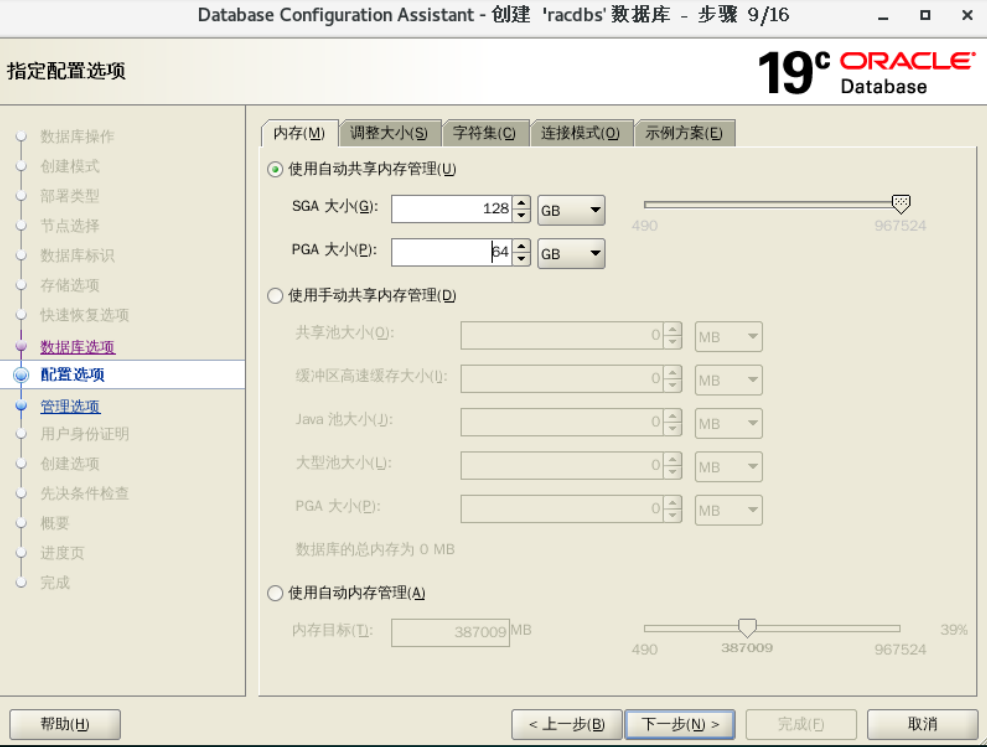Click the "指定配置选项" page heading
Image resolution: width=987 pixels, height=747 pixels.
pos(66,70)
